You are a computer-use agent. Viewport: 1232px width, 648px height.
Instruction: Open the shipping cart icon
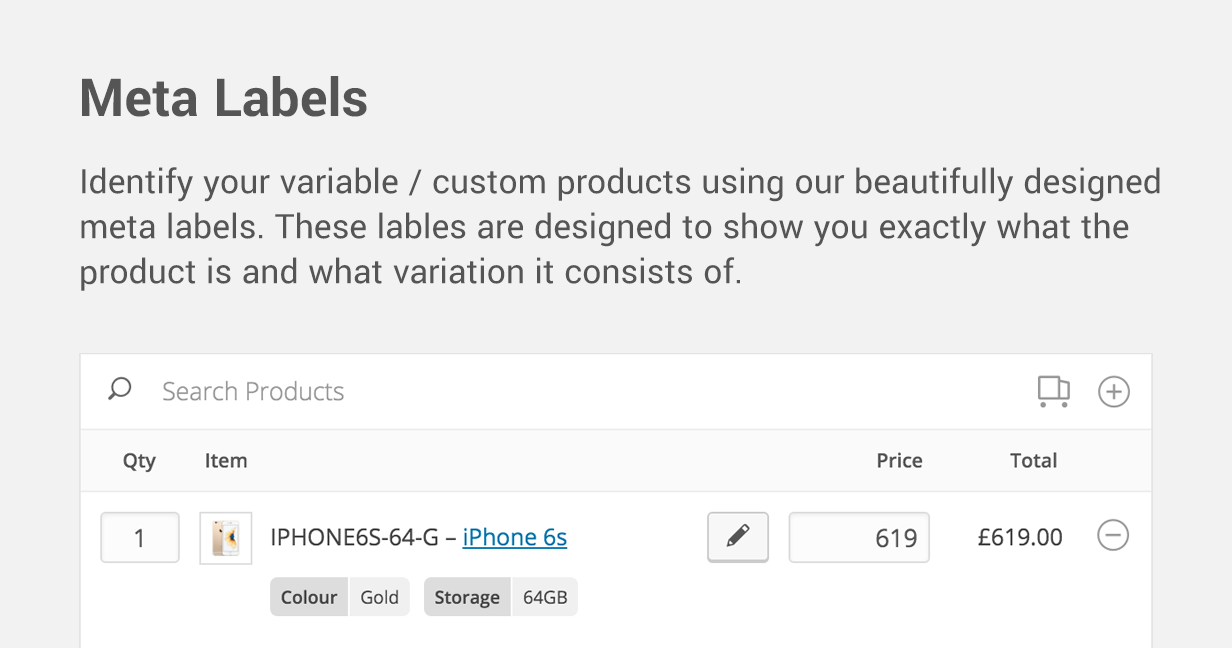pos(1054,391)
